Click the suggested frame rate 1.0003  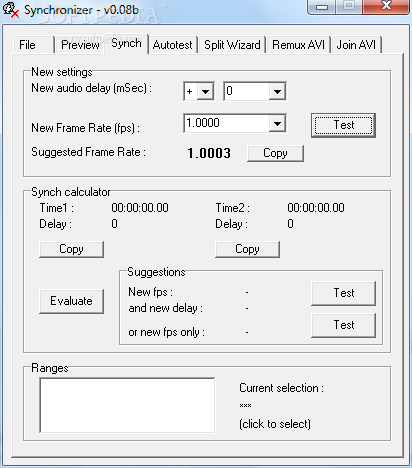209,153
